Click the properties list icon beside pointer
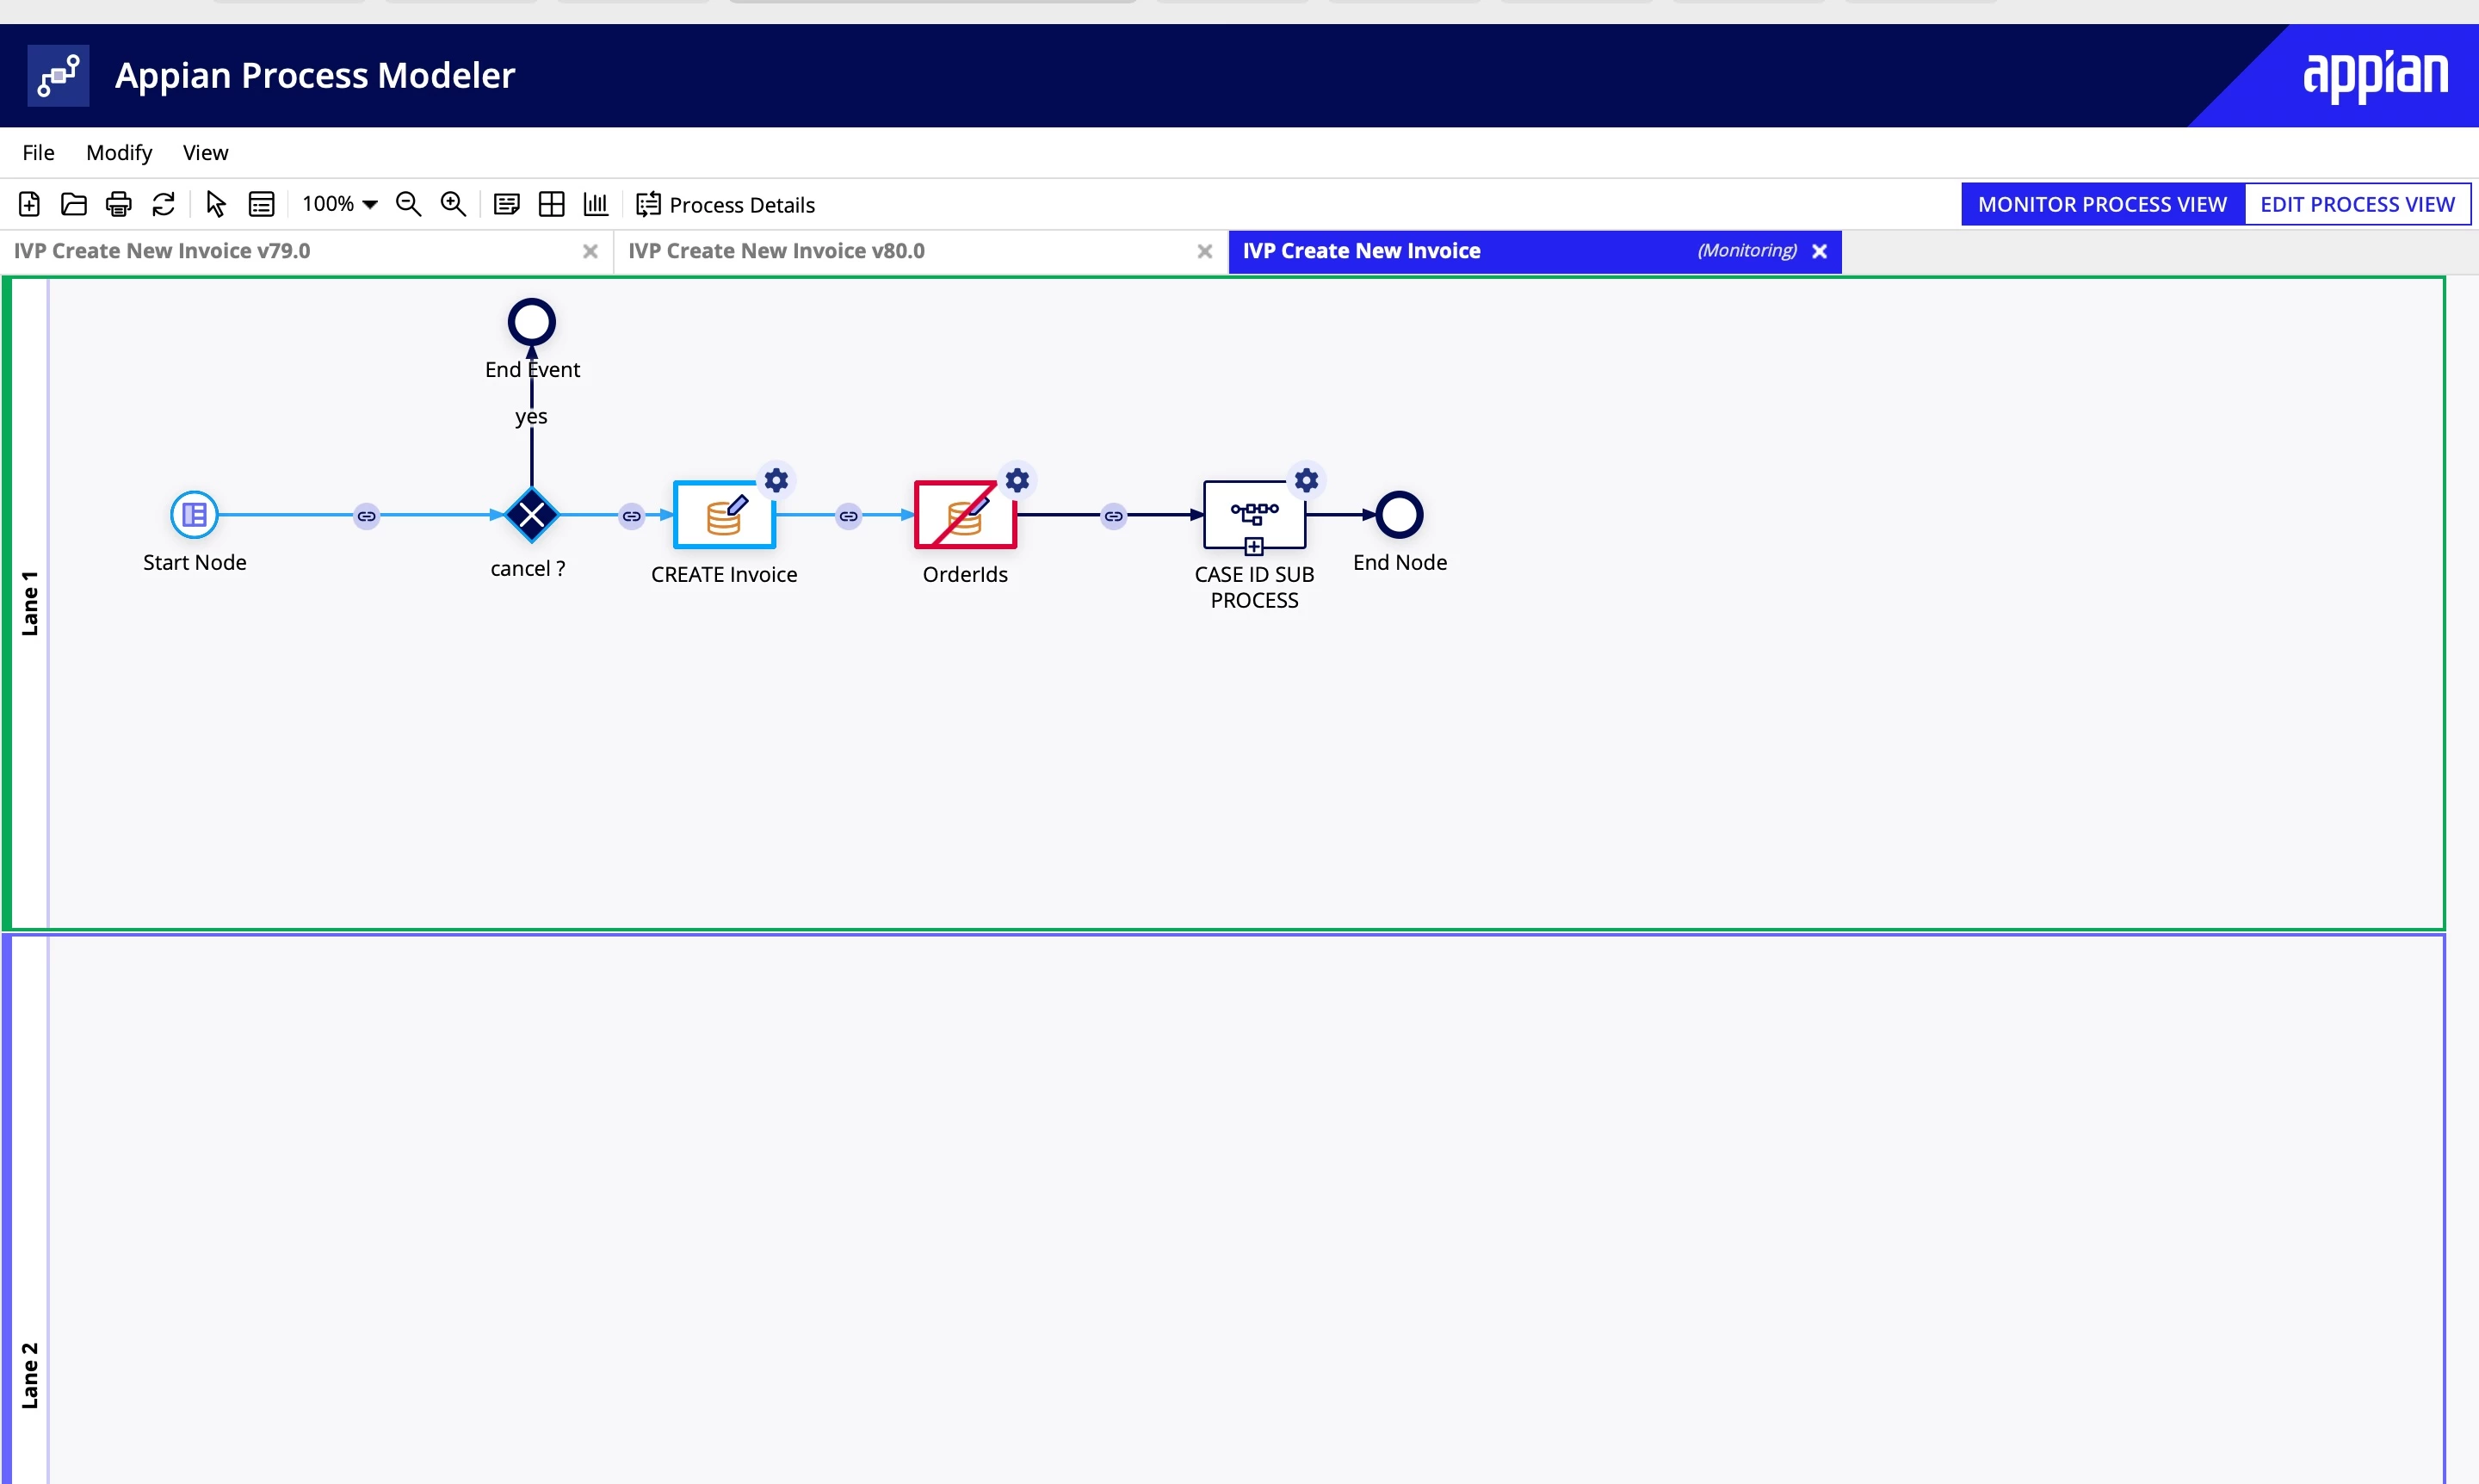The image size is (2479, 1484). point(261,204)
